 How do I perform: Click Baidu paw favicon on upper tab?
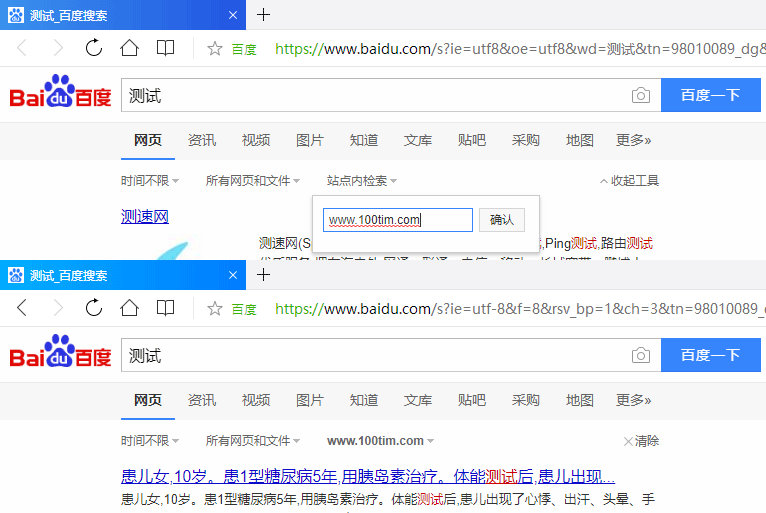tap(16, 15)
